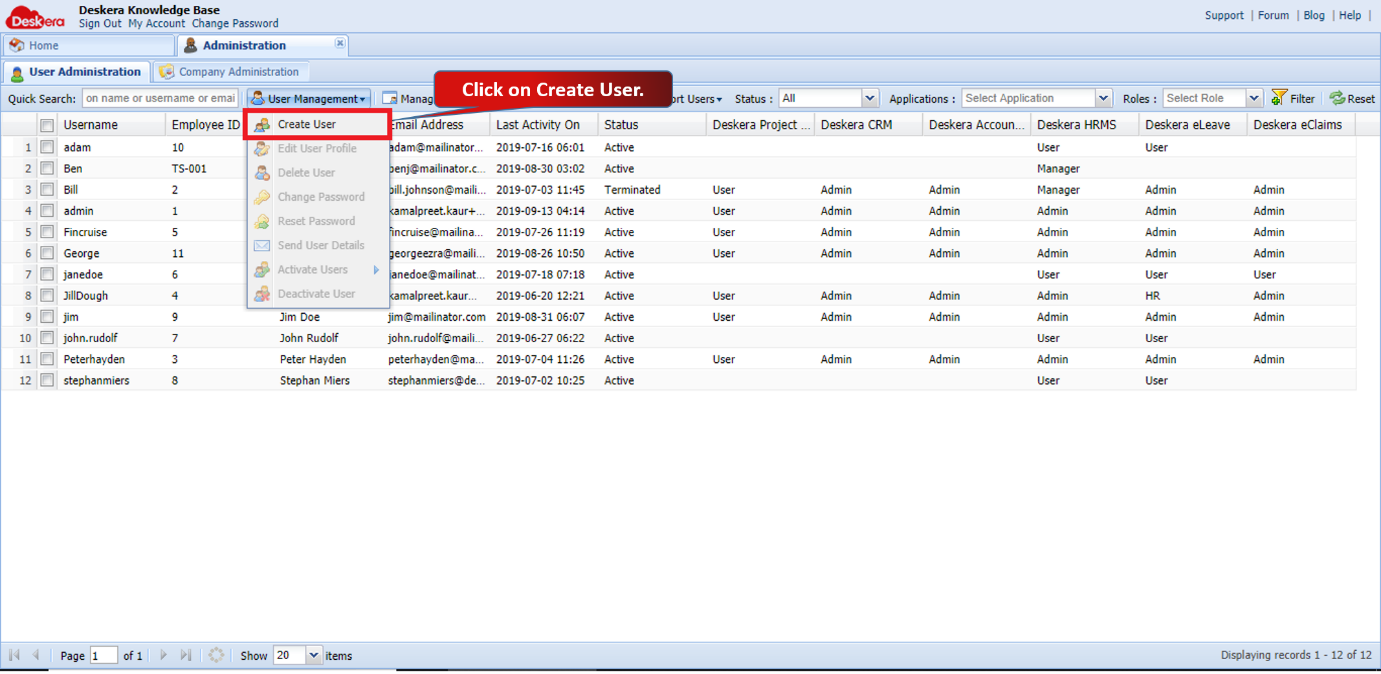Click the Home tab icon

pyautogui.click(x=17, y=45)
